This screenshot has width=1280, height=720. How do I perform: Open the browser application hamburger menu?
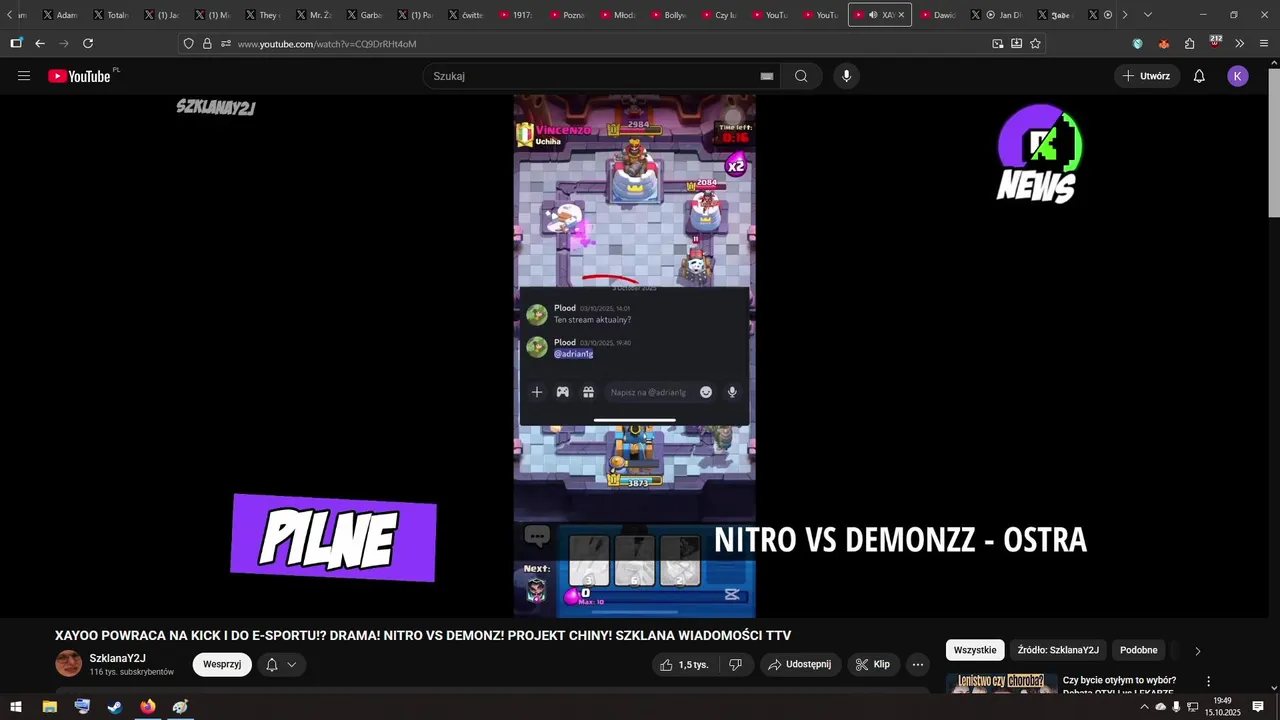tap(1264, 43)
